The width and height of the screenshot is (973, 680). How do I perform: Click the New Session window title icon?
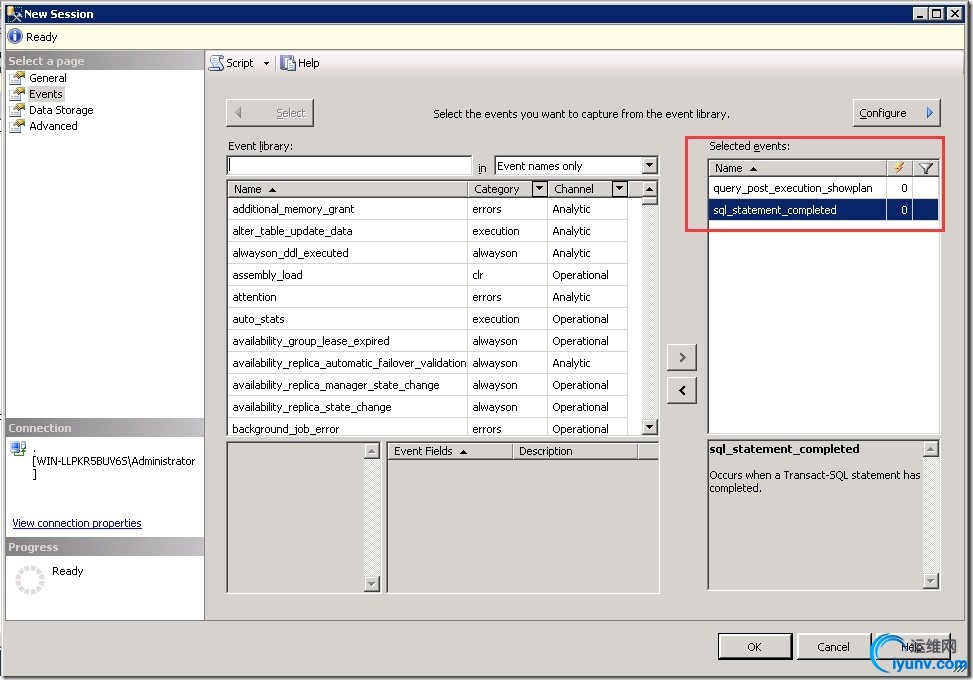pos(14,13)
